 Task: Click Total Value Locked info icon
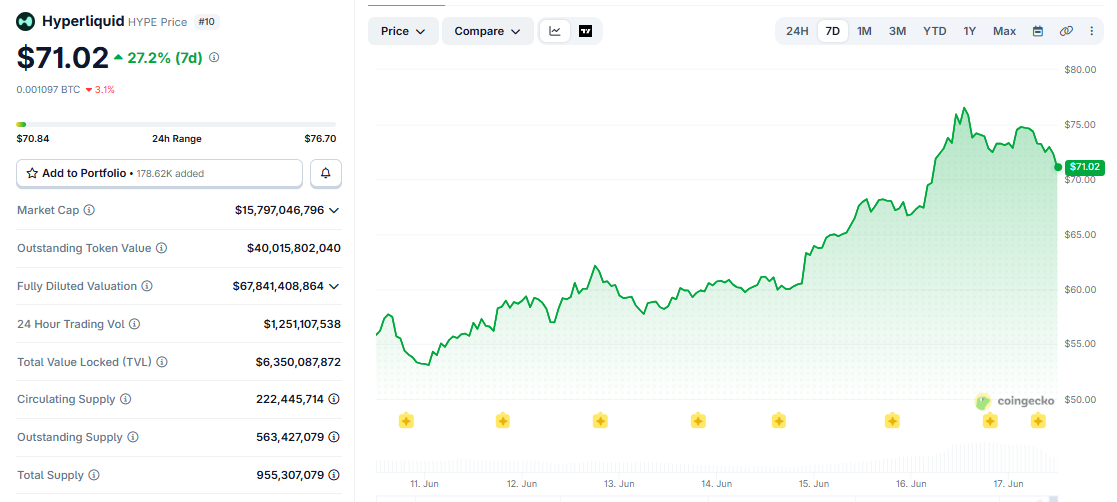coord(162,362)
